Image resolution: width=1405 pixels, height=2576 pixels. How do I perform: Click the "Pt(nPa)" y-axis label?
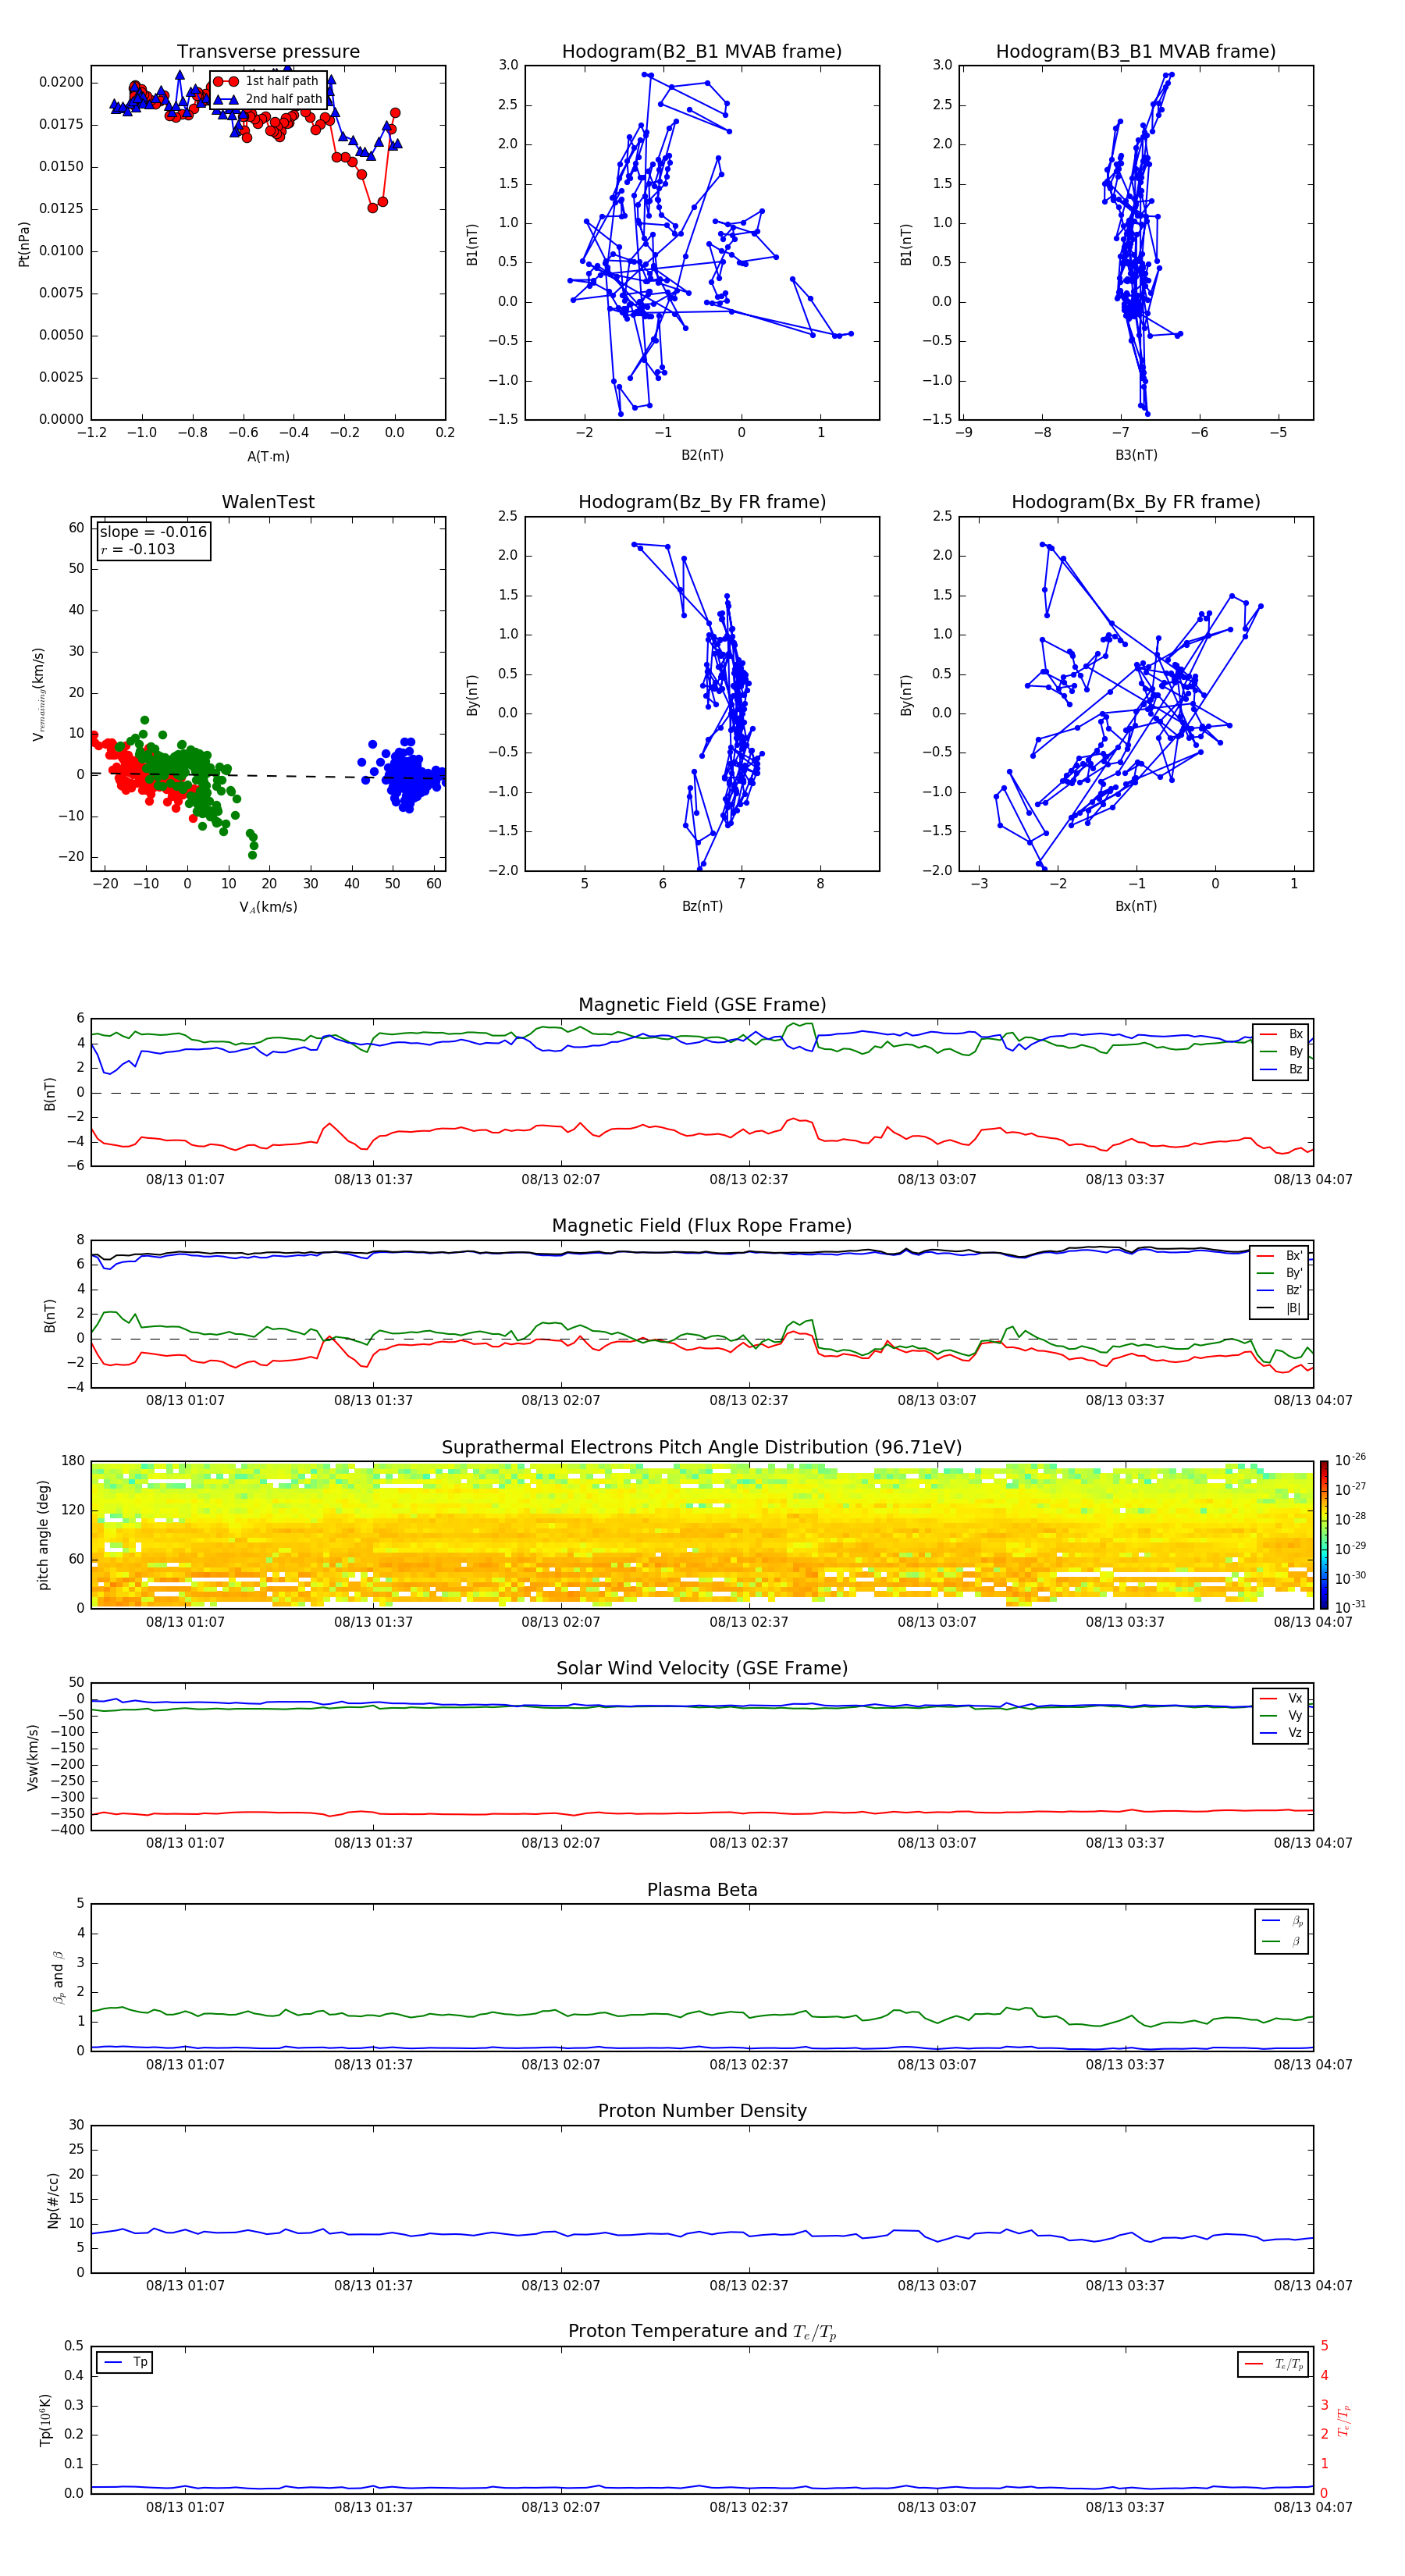tap(24, 244)
